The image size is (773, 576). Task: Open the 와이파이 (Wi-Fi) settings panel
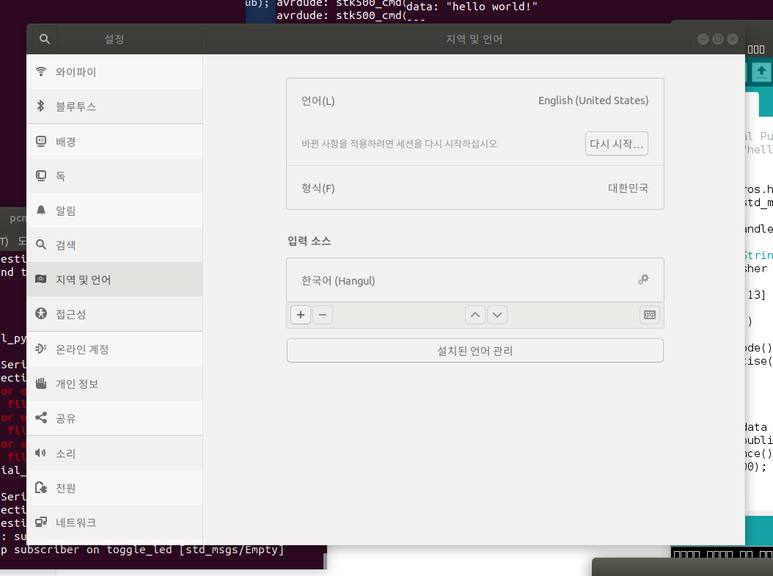click(114, 72)
